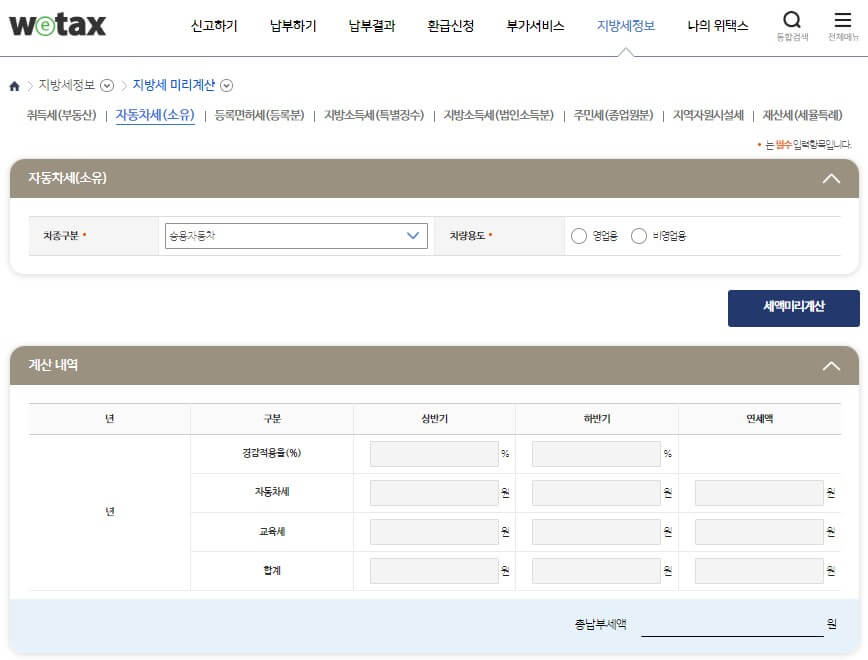The image size is (868, 660).
Task: Collapse the 자동차세(소유) panel
Action: 830,178
